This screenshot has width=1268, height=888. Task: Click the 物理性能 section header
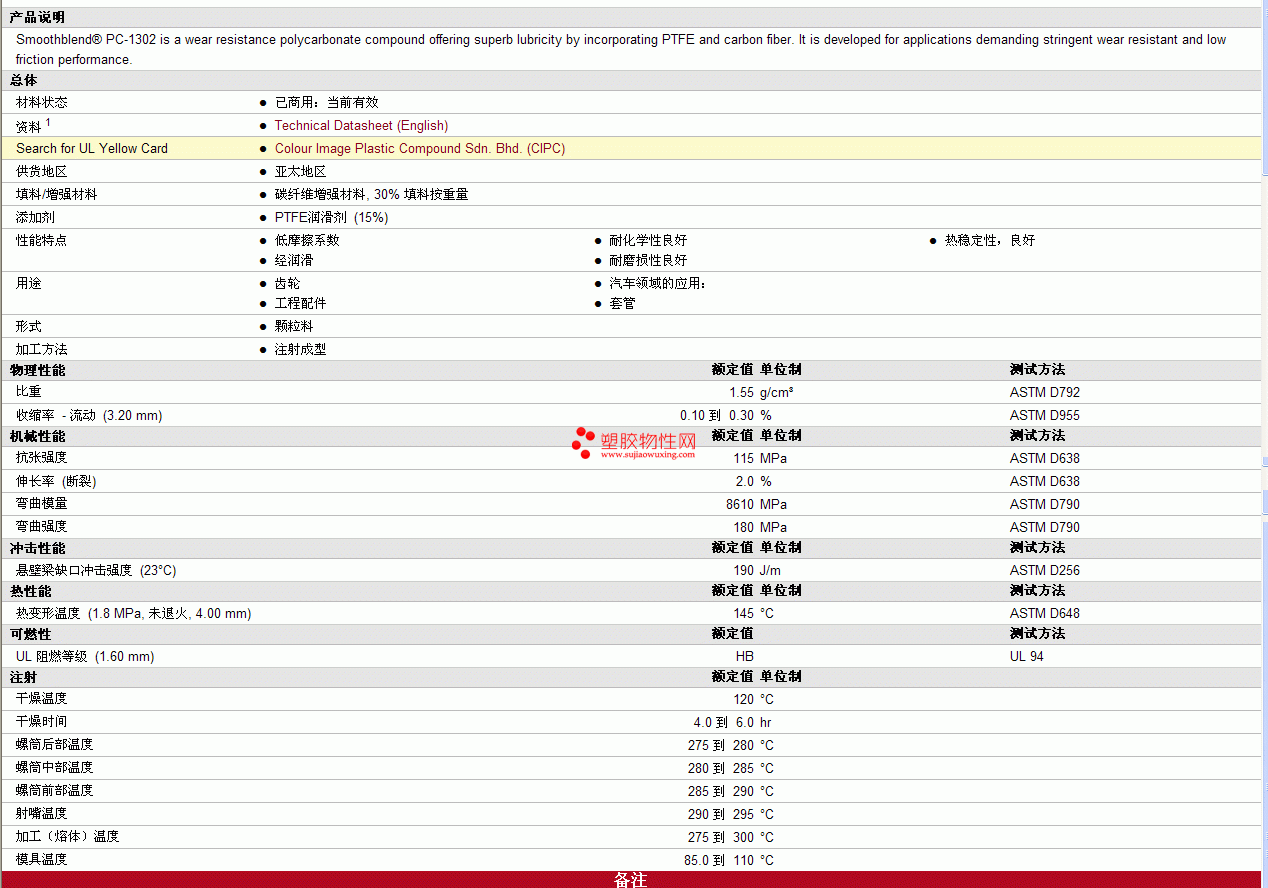[37, 370]
